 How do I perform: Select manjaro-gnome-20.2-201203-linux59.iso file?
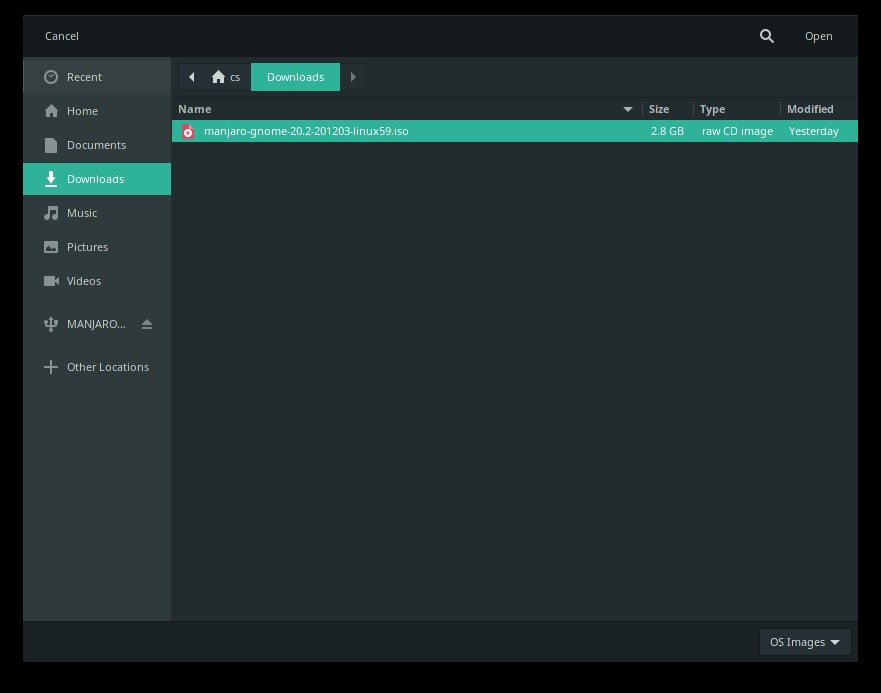[x=515, y=131]
